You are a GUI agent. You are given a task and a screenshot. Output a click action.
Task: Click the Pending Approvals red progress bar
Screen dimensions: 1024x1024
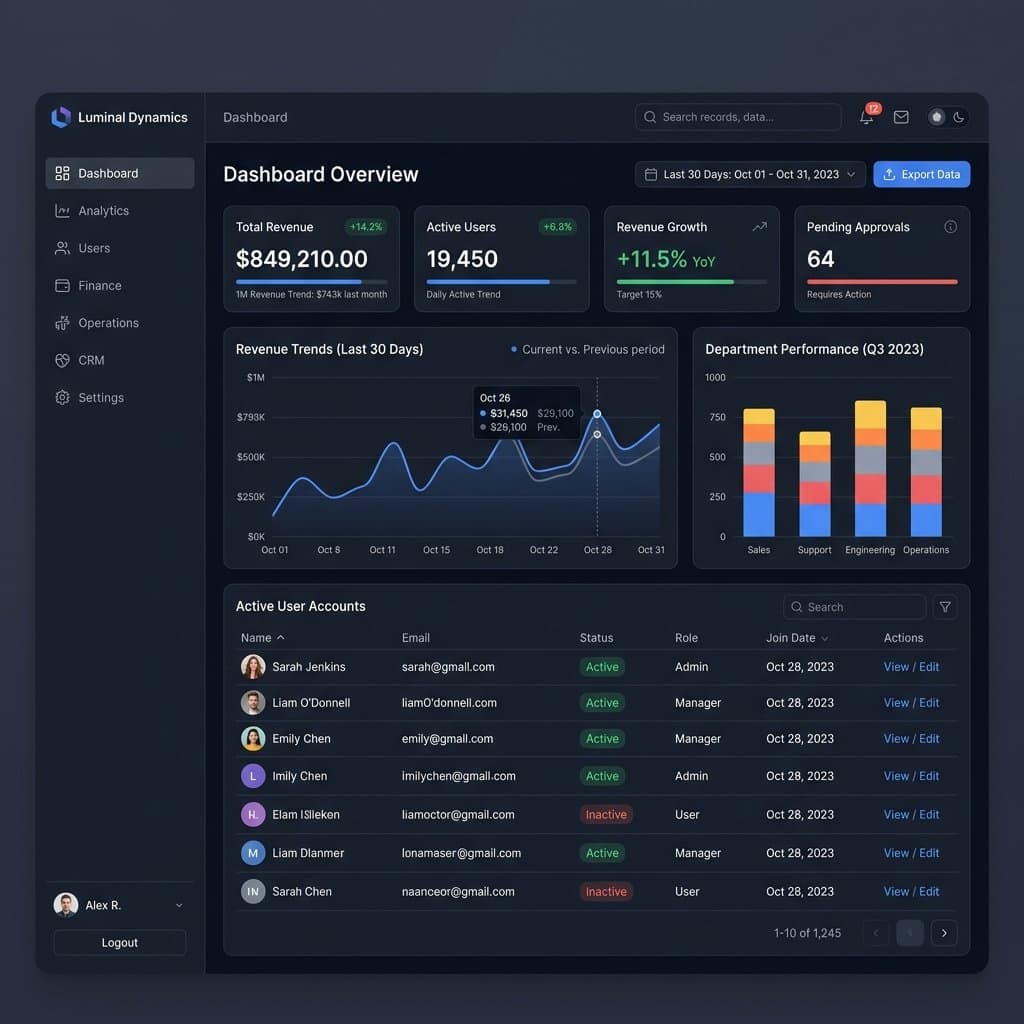882,282
